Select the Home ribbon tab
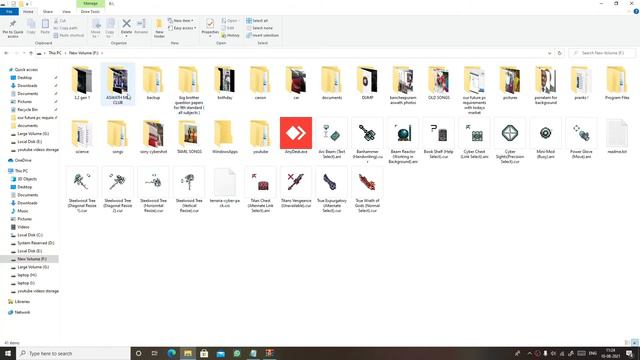The height and width of the screenshot is (360, 640). 28,11
